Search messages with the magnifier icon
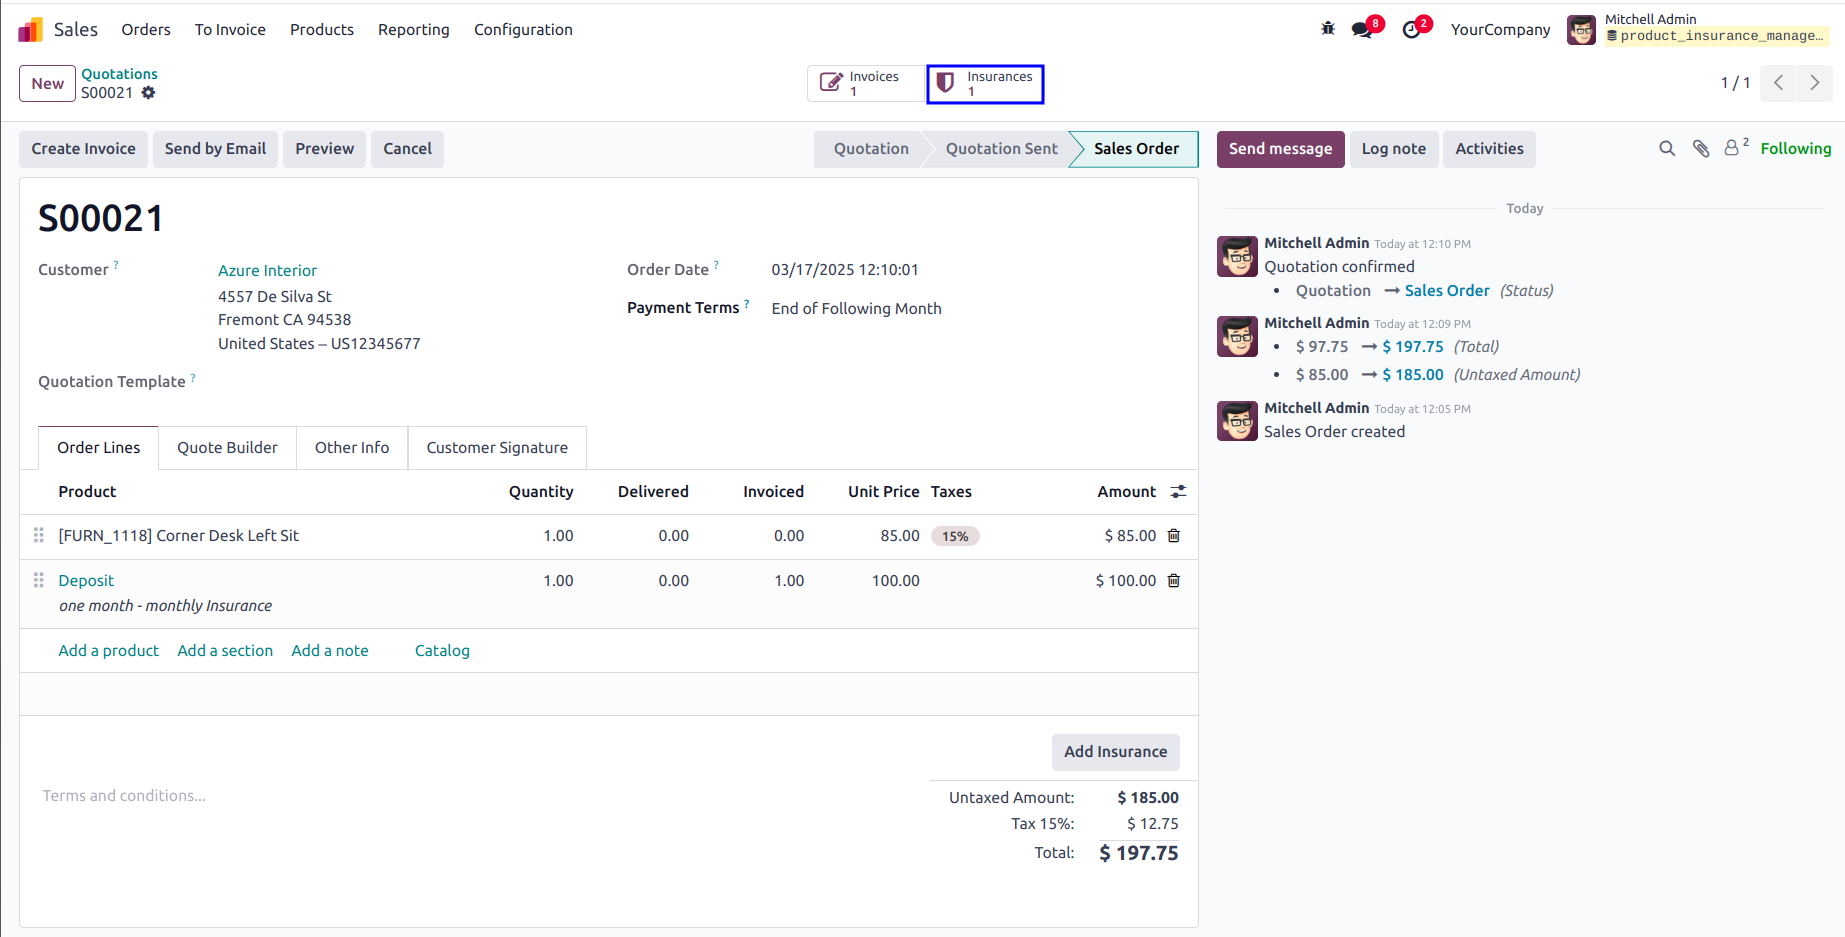The image size is (1845, 937). (1667, 149)
